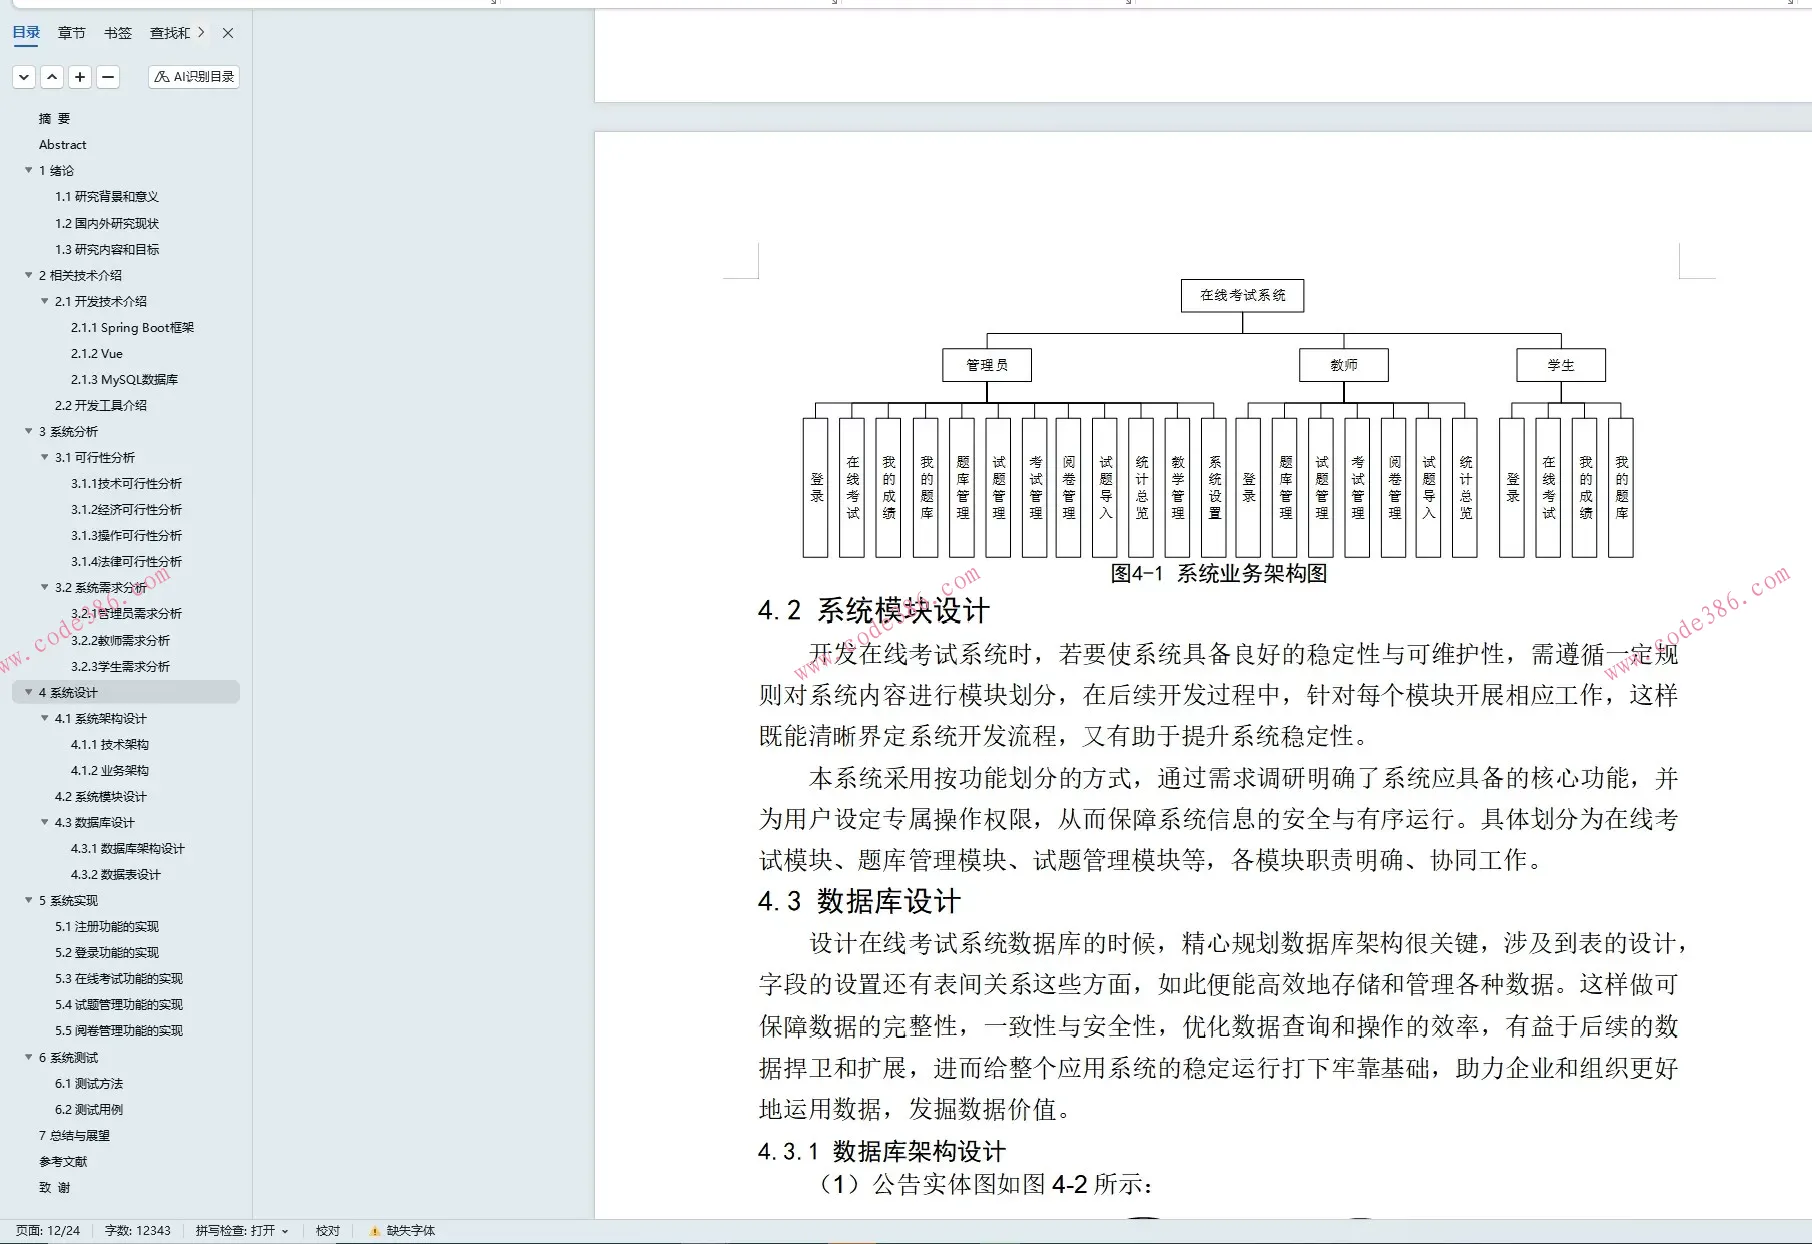The height and width of the screenshot is (1244, 1812).
Task: Open 校对 proofreading from the status bar
Action: point(327,1231)
